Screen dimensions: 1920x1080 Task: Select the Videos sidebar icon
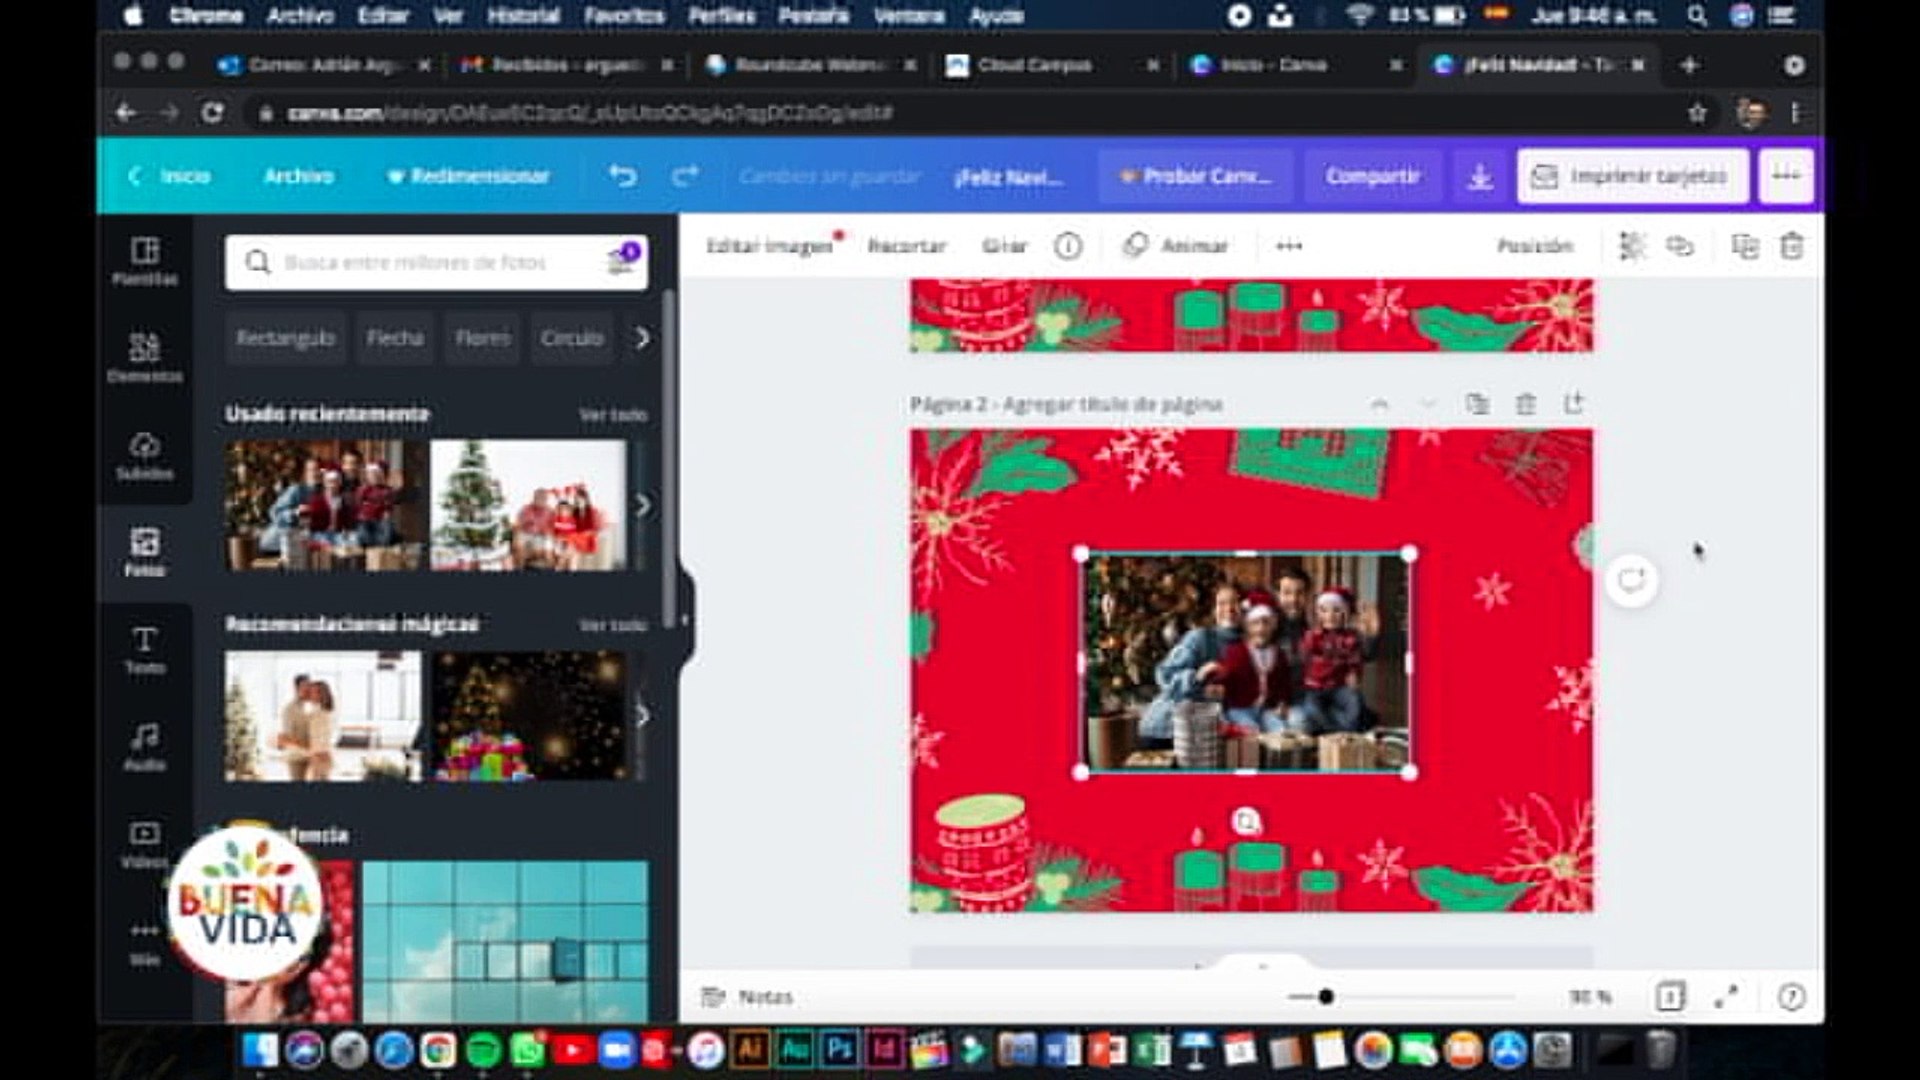[x=145, y=840]
